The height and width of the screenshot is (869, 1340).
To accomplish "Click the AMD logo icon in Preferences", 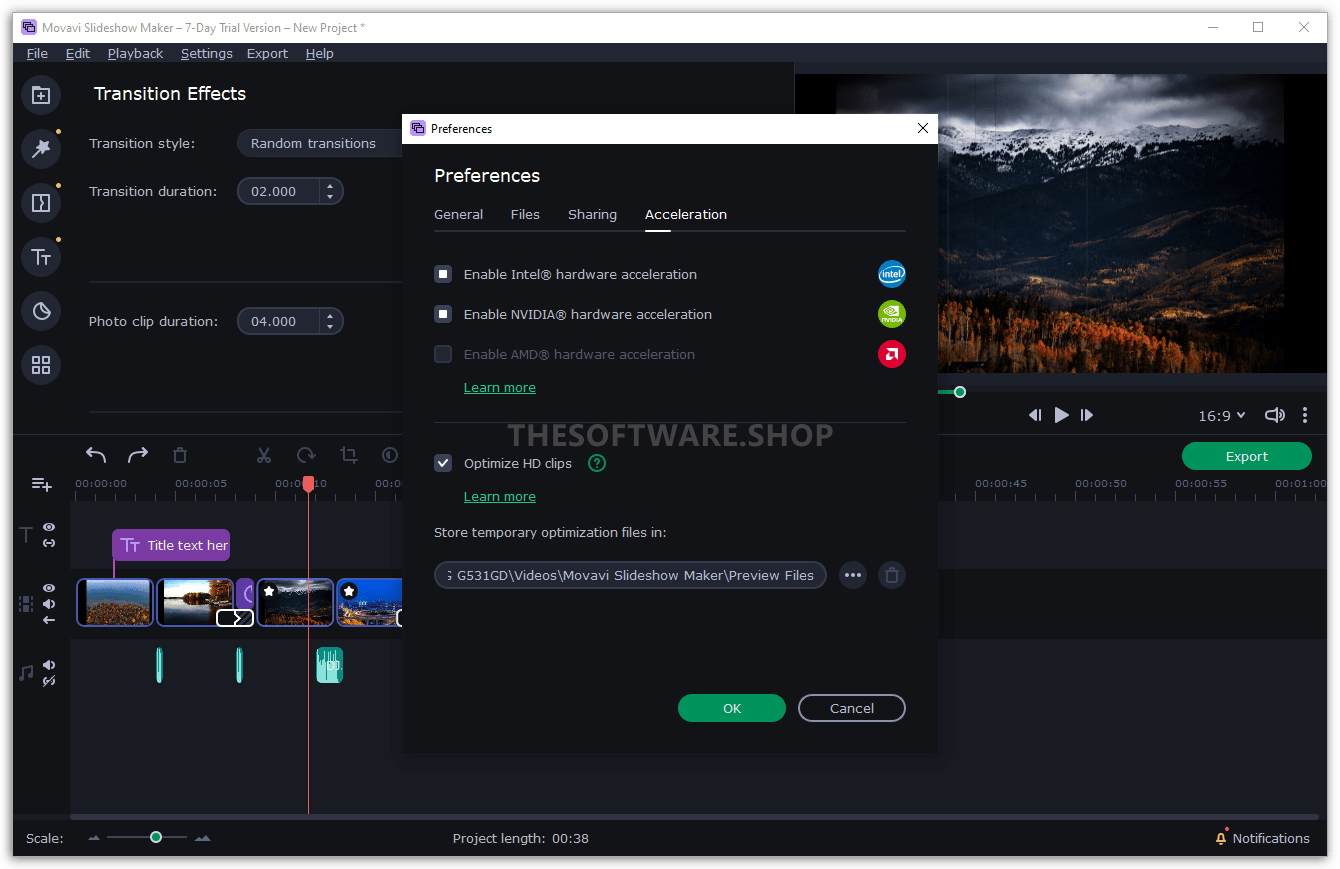I will pyautogui.click(x=892, y=354).
